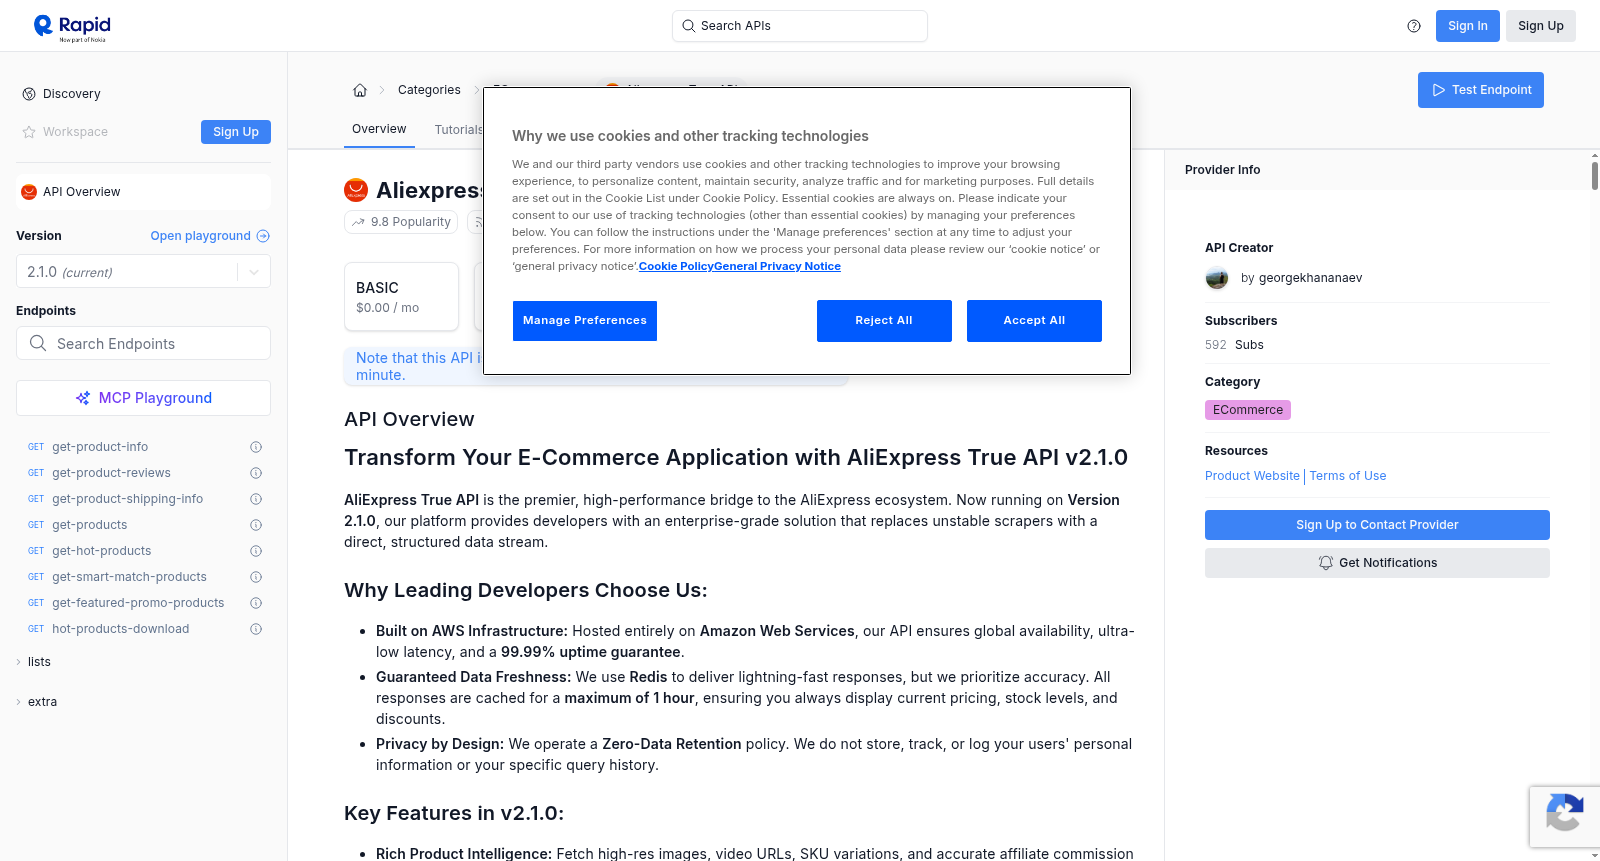Click Accept All cookies button
The height and width of the screenshot is (861, 1600).
1034,321
